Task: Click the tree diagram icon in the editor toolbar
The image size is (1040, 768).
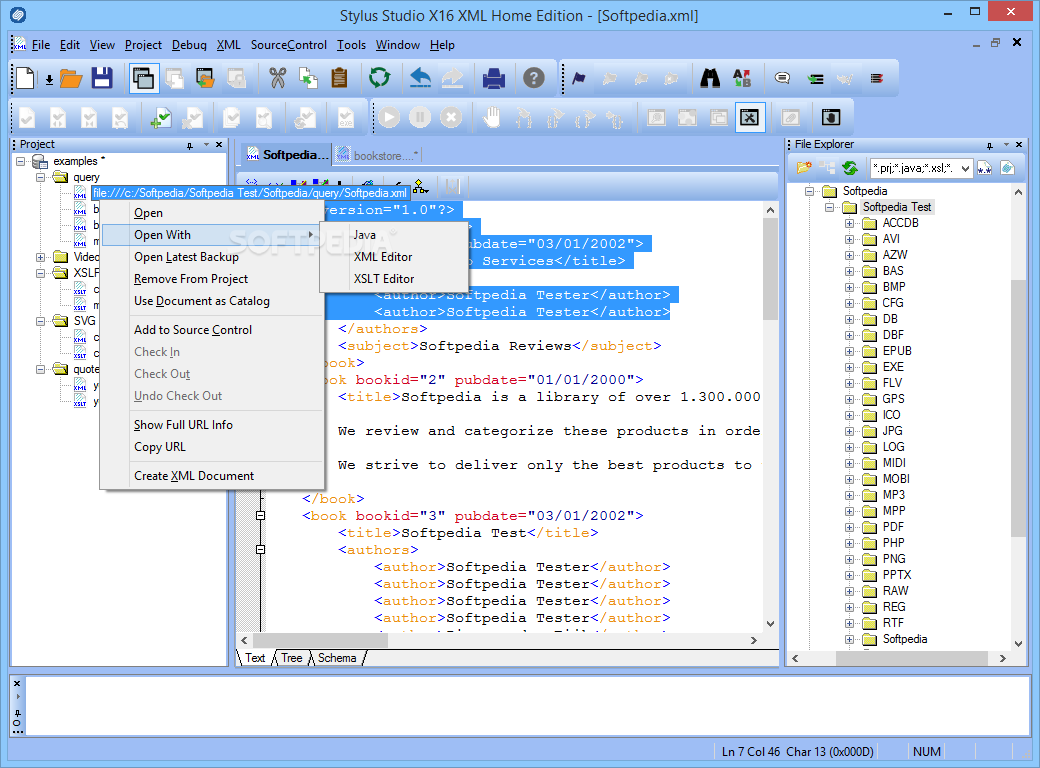Action: (421, 186)
